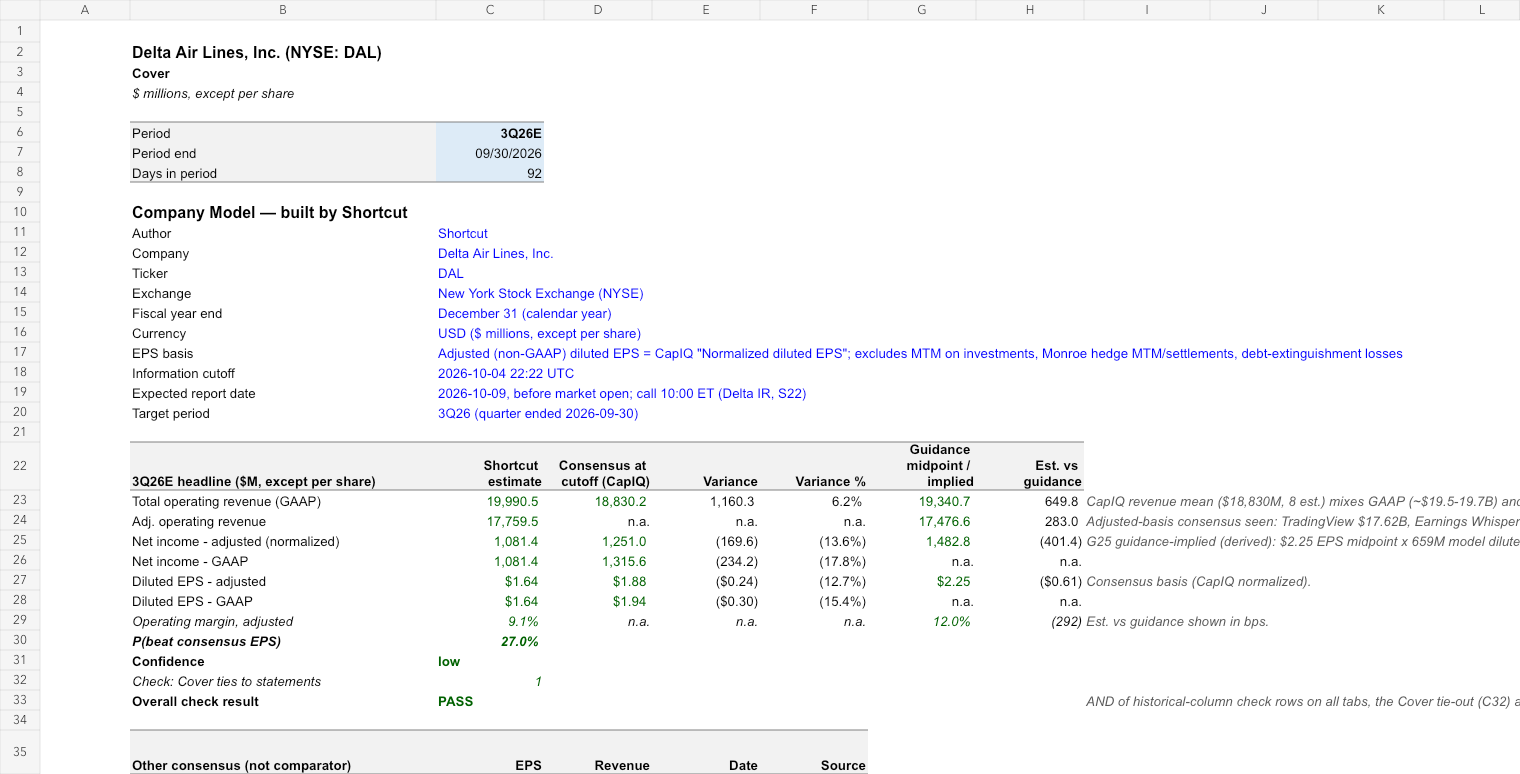Click the '$ millions, except per share' subtitle

pyautogui.click(x=213, y=93)
